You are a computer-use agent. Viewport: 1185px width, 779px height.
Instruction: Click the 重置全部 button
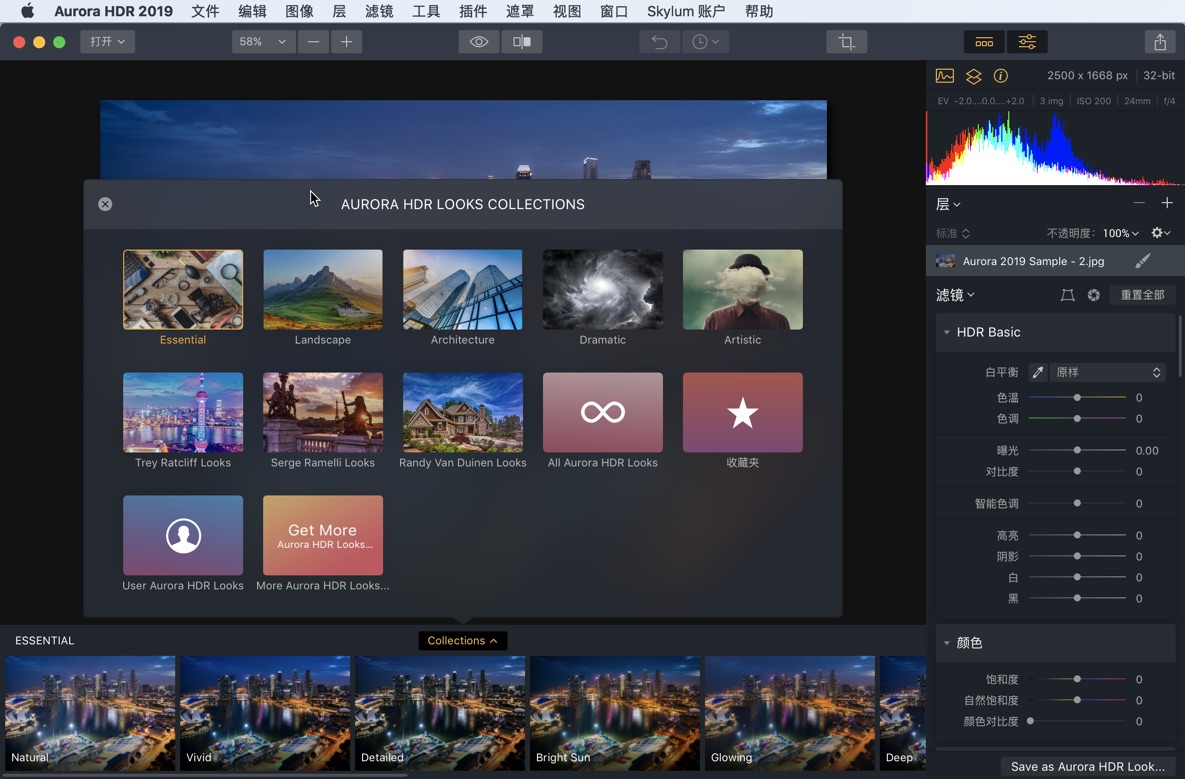1142,295
